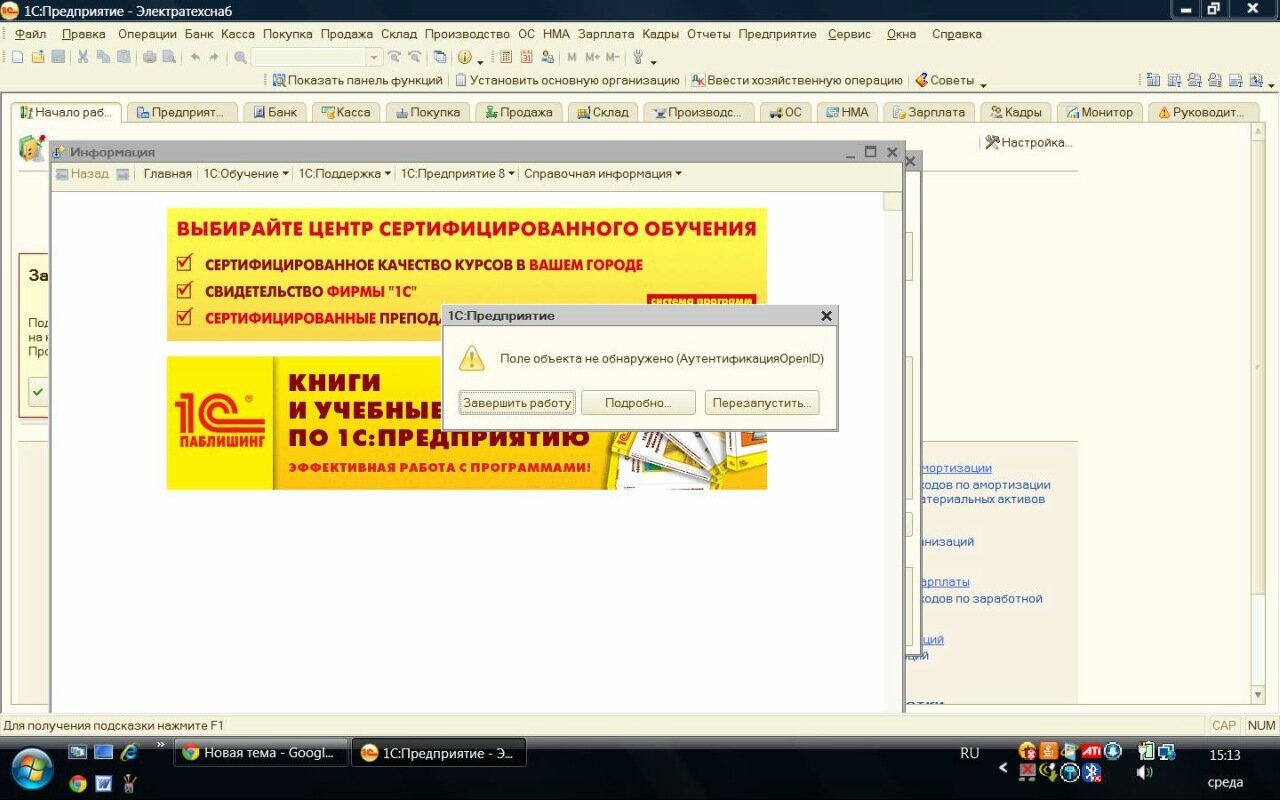Image resolution: width=1280 pixels, height=800 pixels.
Task: Click the Завершить работу button
Action: [x=517, y=403]
